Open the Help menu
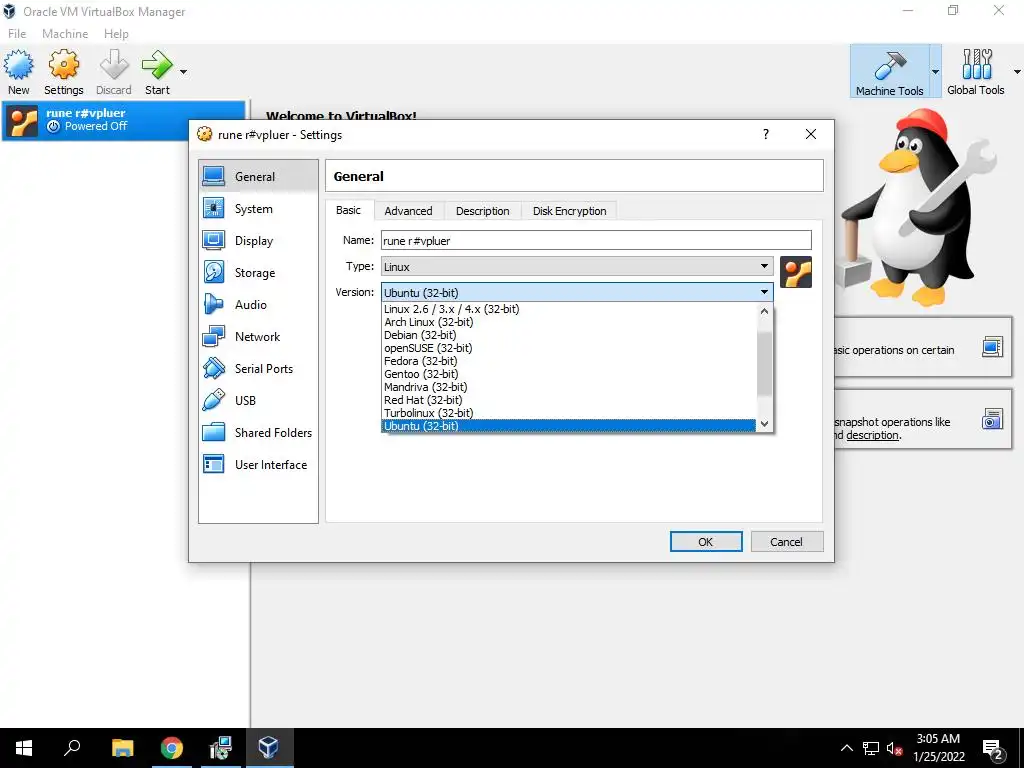This screenshot has height=768, width=1024. 116,33
